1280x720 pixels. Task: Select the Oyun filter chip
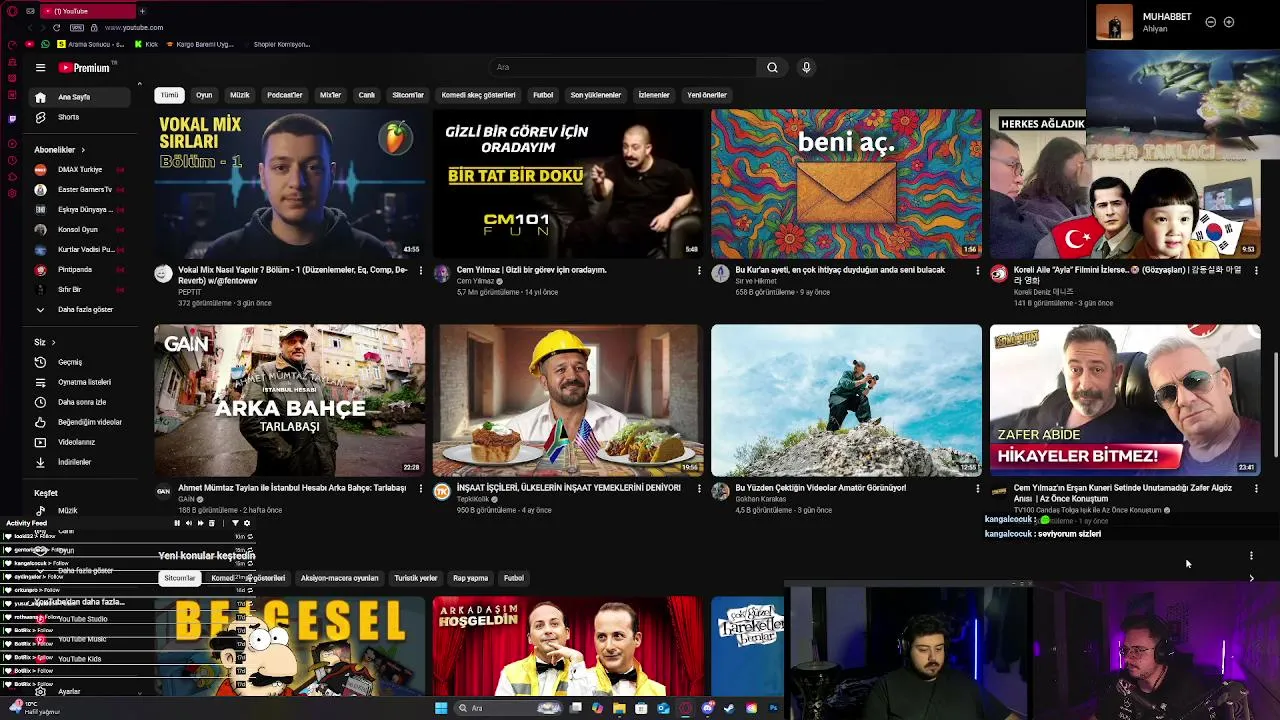(204, 95)
